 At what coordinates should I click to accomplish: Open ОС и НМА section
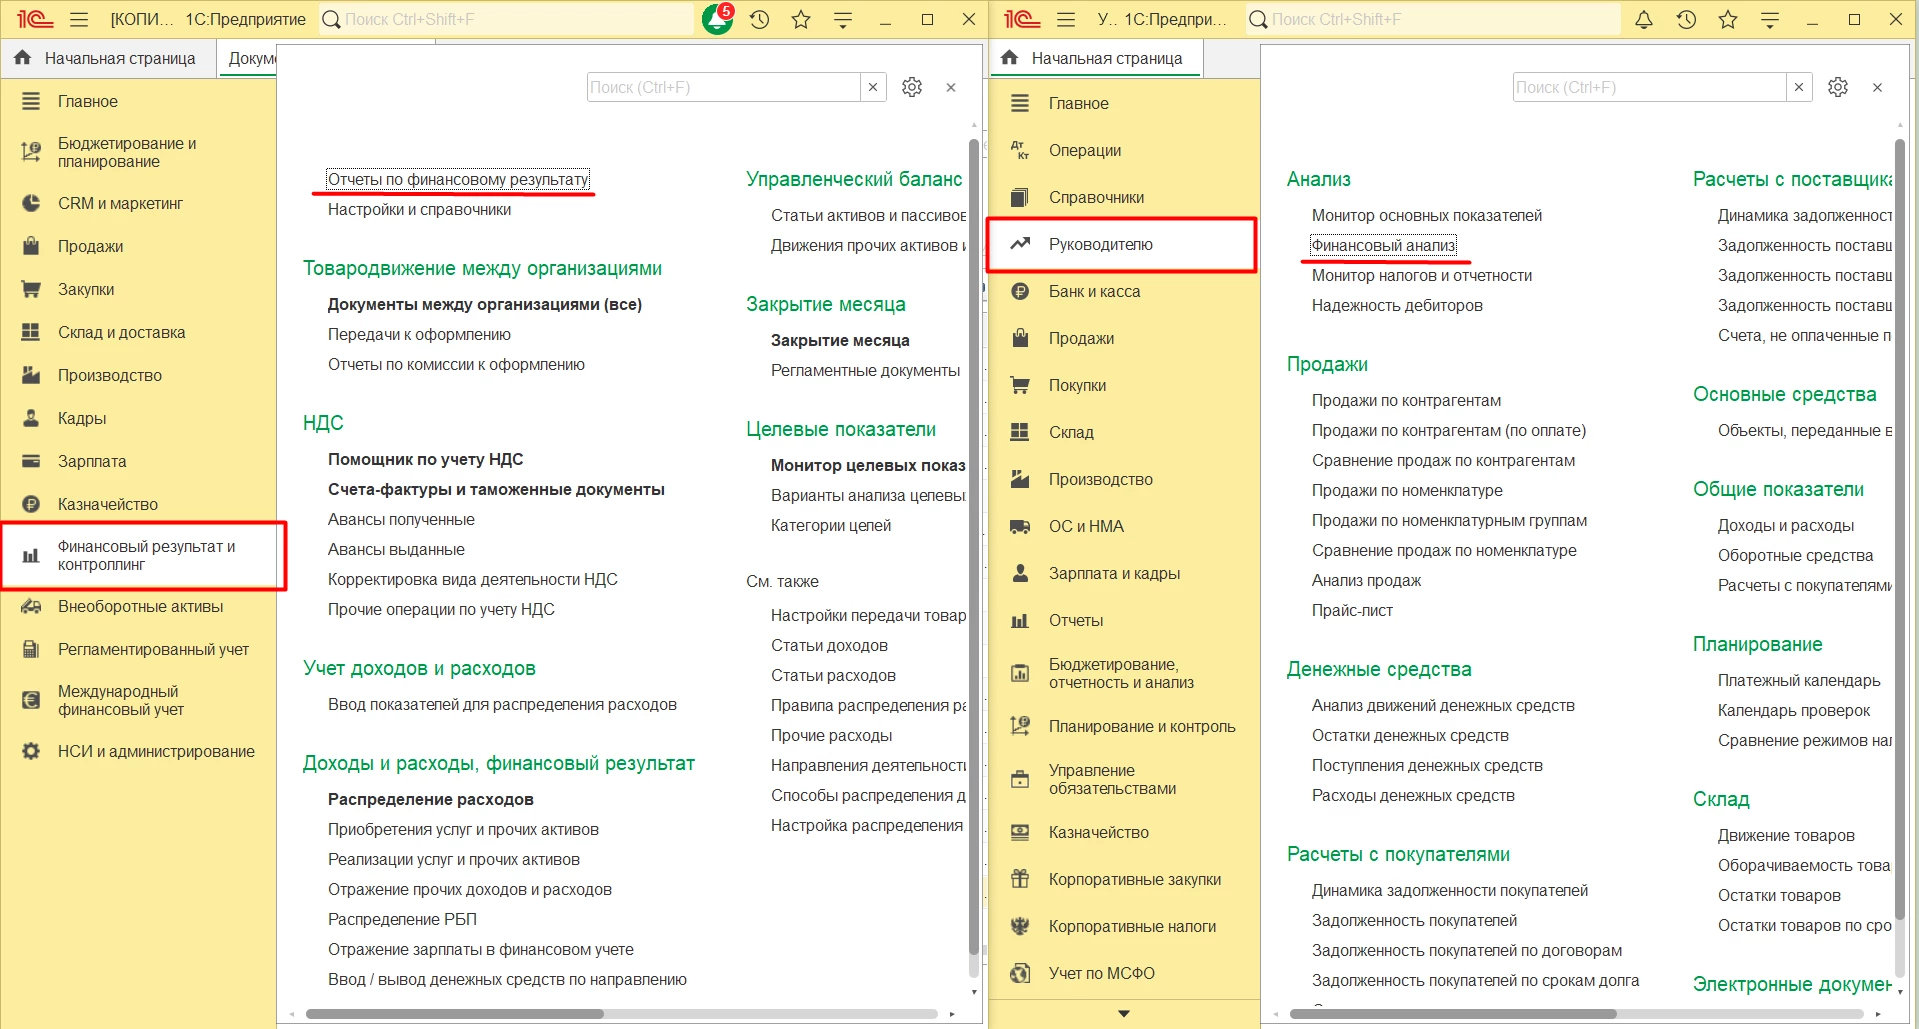[x=1123, y=526]
